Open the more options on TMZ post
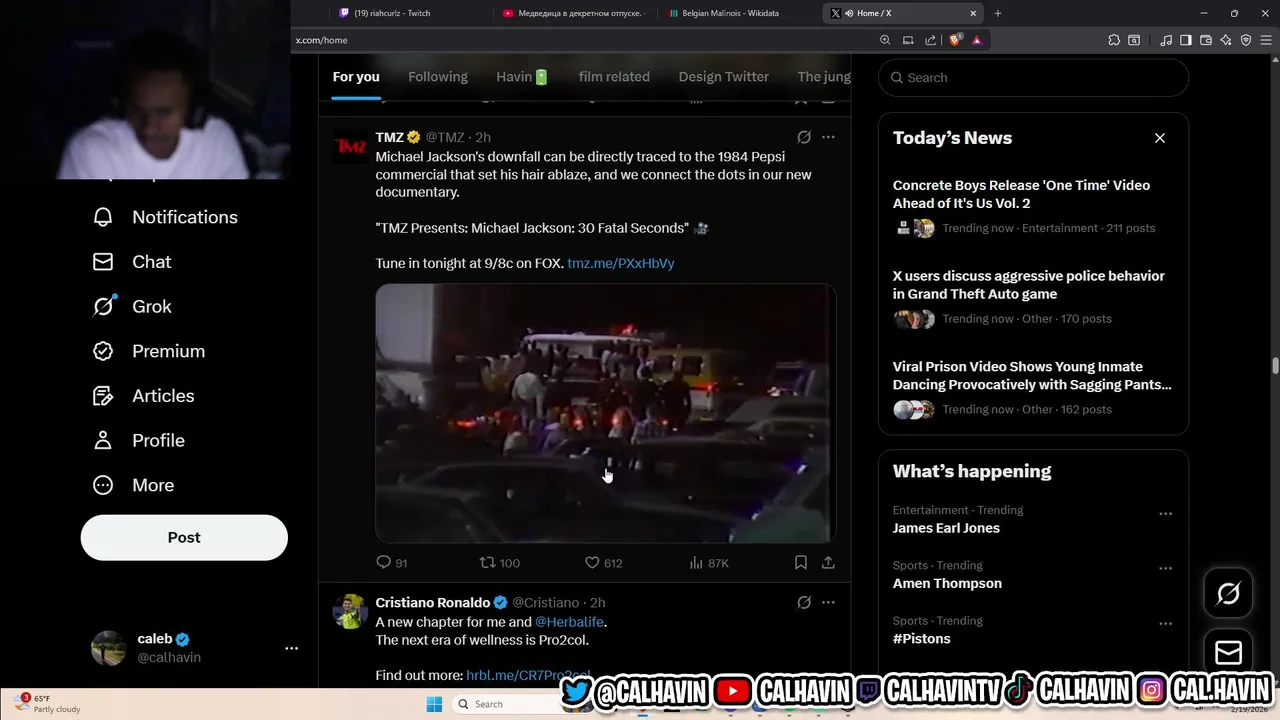The image size is (1280, 720). click(828, 137)
